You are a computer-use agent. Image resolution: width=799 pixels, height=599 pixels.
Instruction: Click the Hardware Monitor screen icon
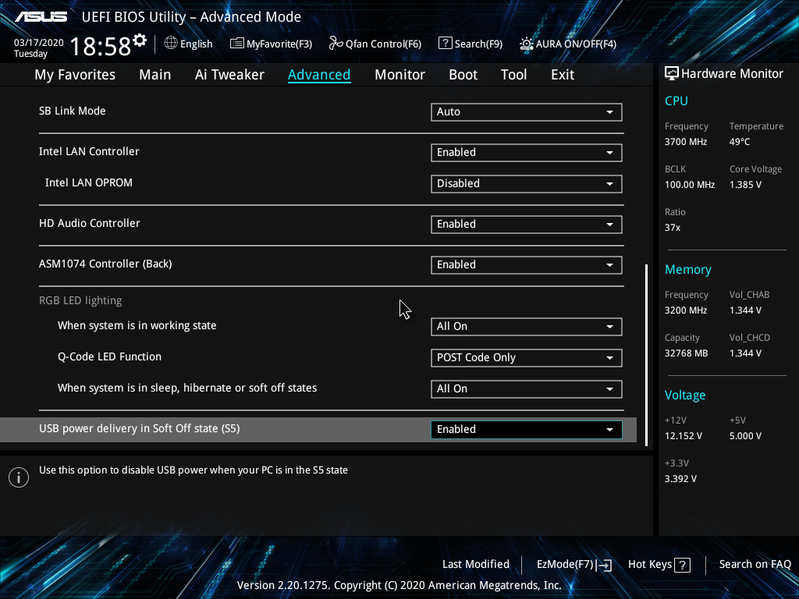tap(672, 73)
